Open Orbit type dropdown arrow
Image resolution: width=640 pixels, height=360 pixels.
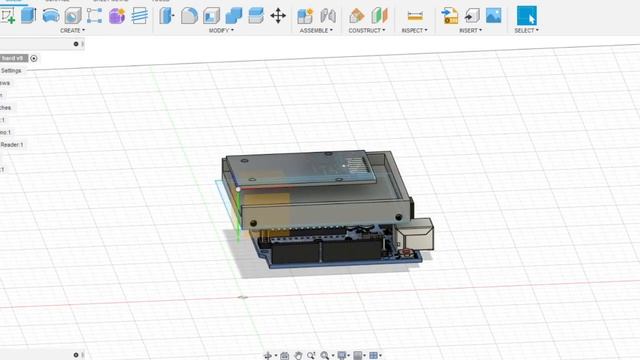[276, 356]
